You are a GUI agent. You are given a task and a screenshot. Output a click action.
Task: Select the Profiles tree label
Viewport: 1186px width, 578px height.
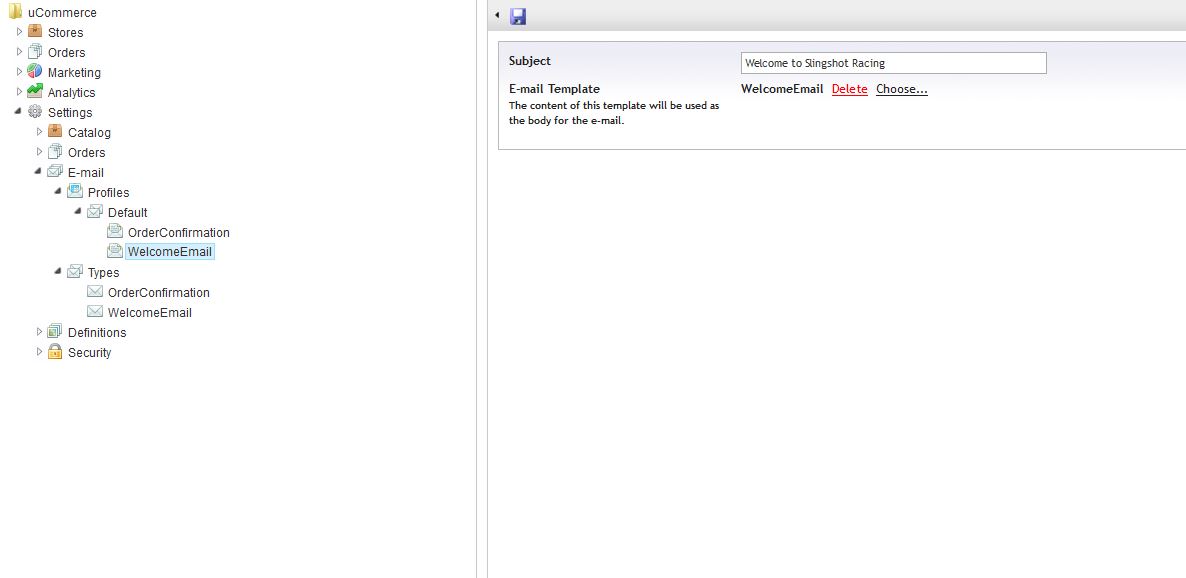pos(108,193)
